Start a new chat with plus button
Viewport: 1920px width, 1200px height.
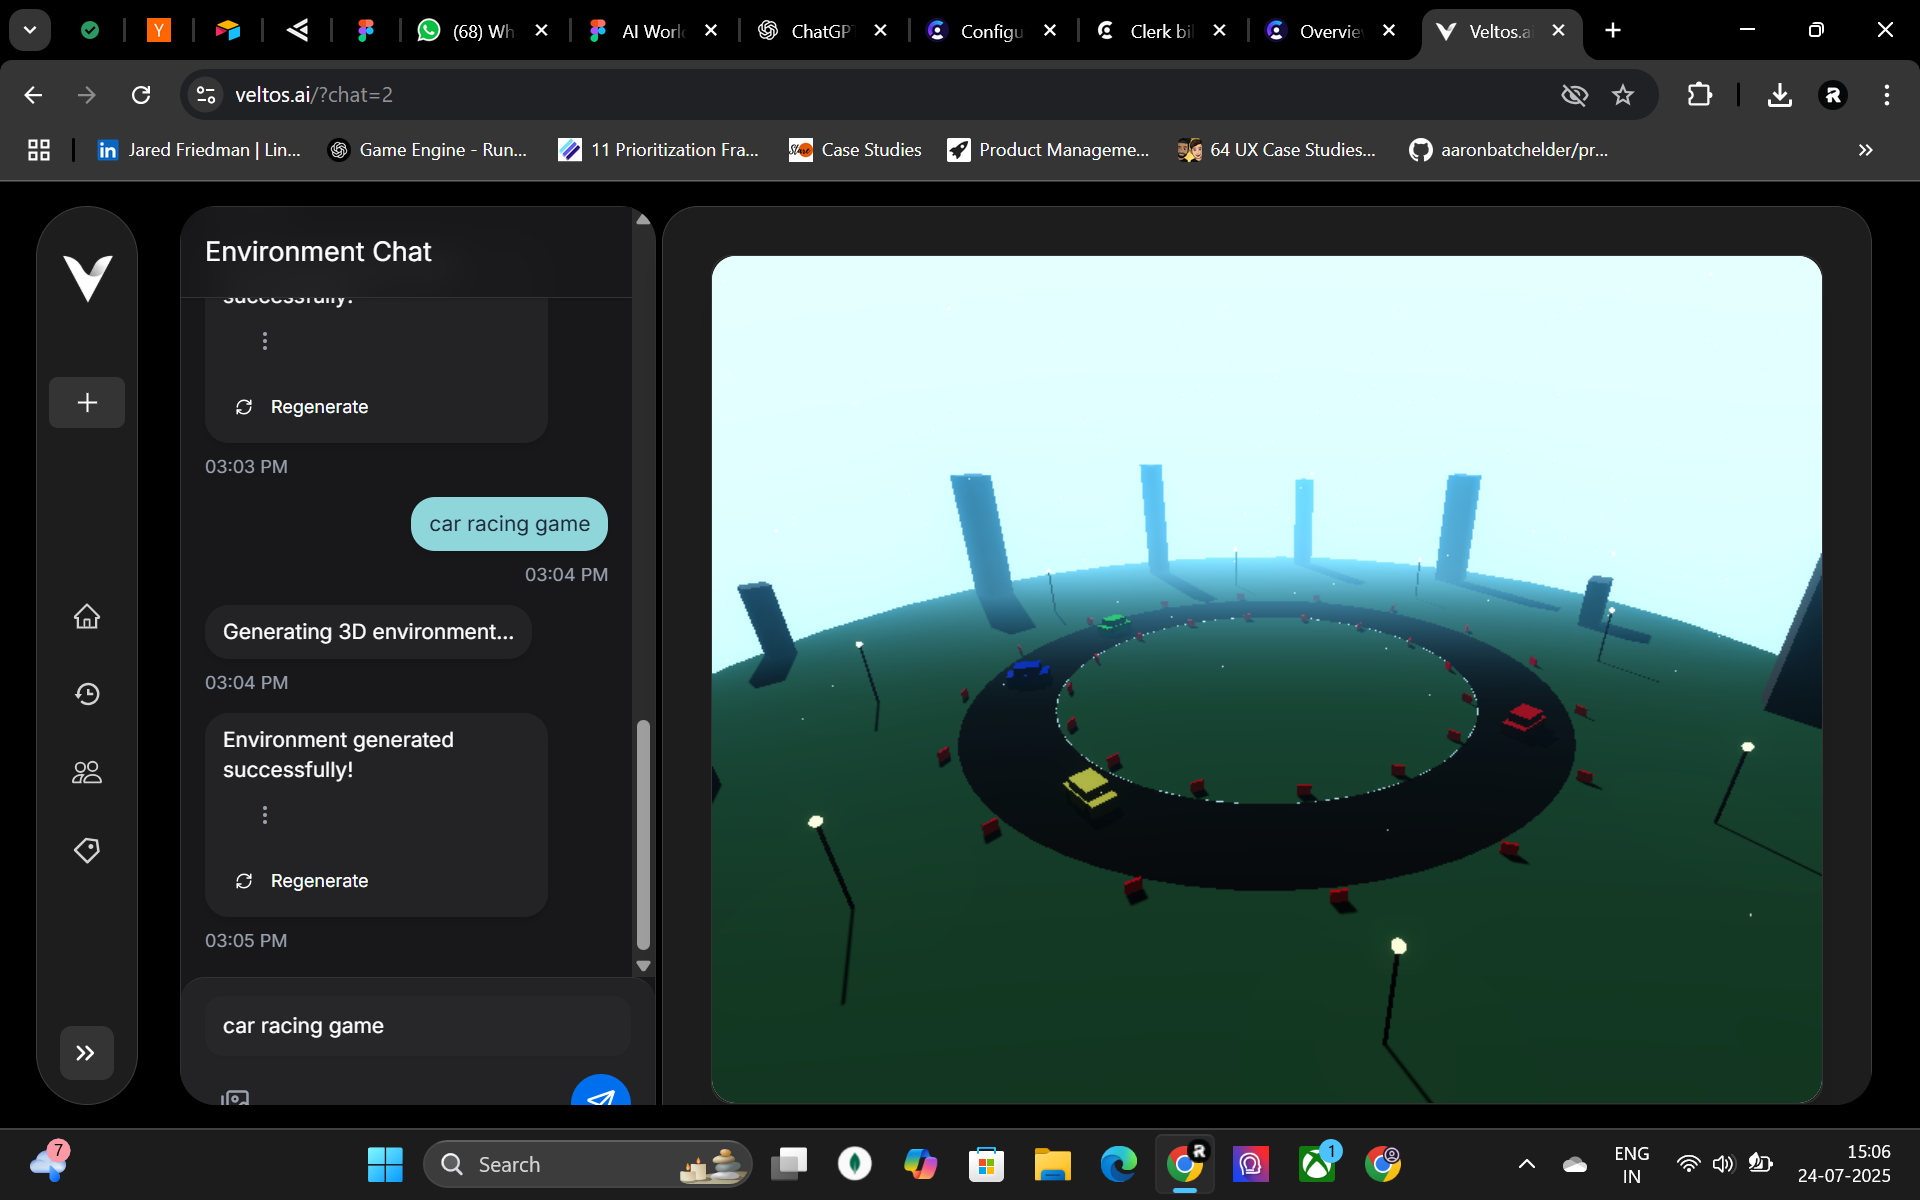(87, 402)
